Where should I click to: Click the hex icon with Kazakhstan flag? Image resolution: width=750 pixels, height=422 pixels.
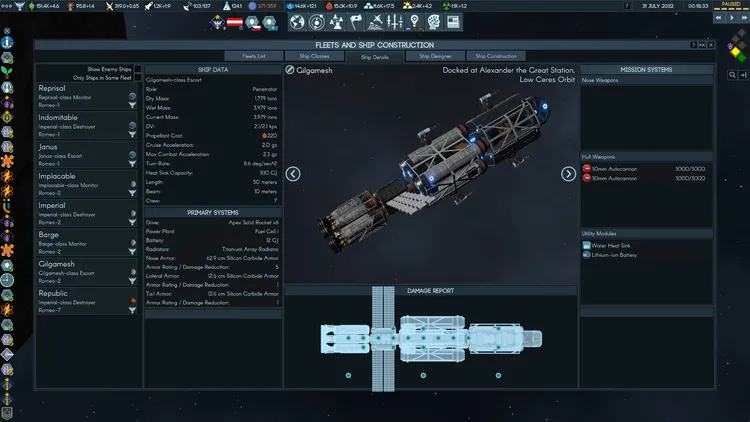click(x=270, y=22)
